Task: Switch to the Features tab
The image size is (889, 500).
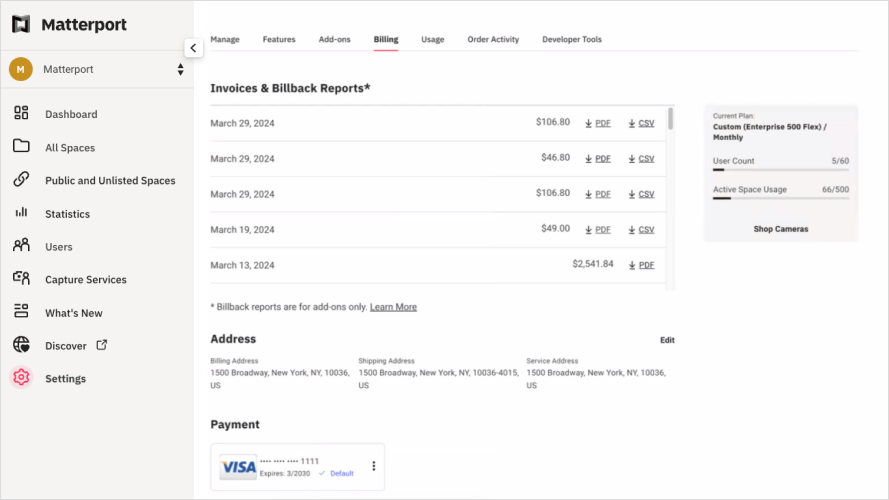Action: pos(279,40)
